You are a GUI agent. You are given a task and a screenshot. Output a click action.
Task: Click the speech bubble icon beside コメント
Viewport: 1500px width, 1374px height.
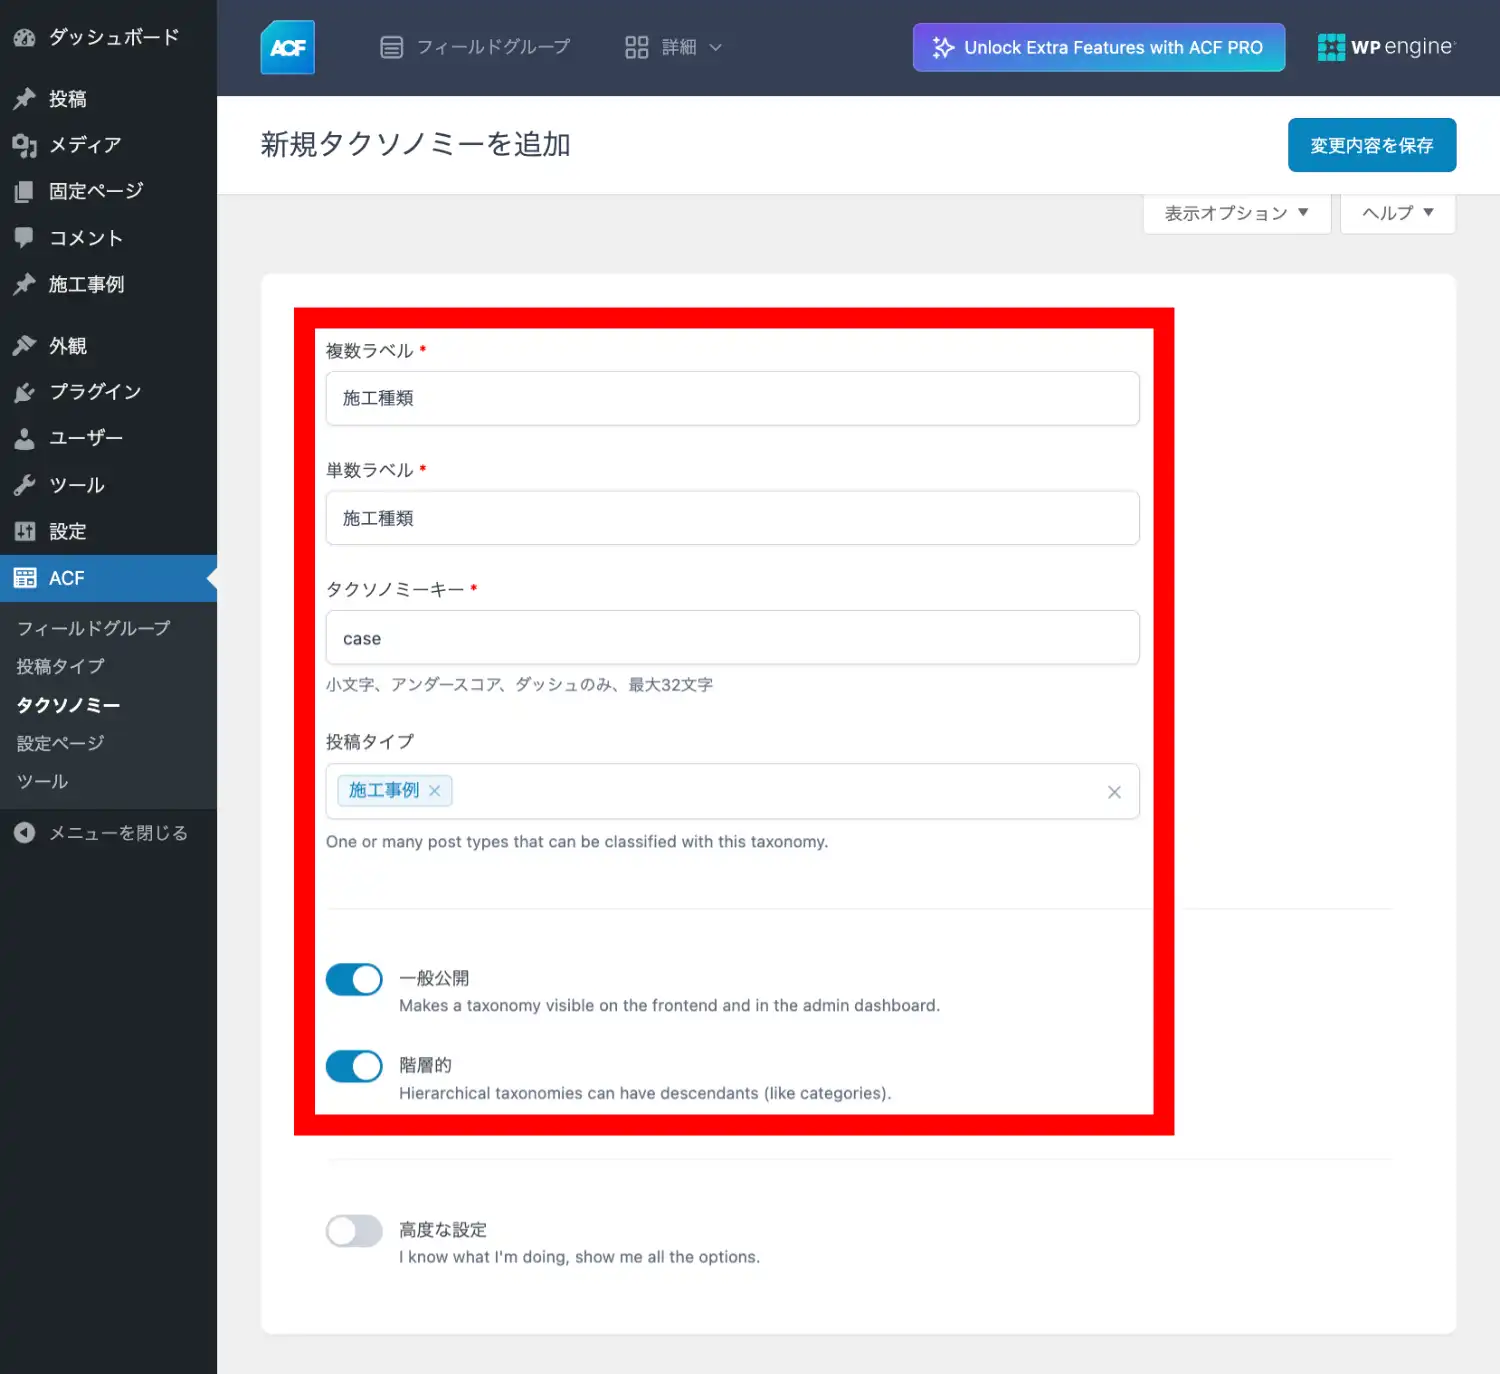click(25, 238)
